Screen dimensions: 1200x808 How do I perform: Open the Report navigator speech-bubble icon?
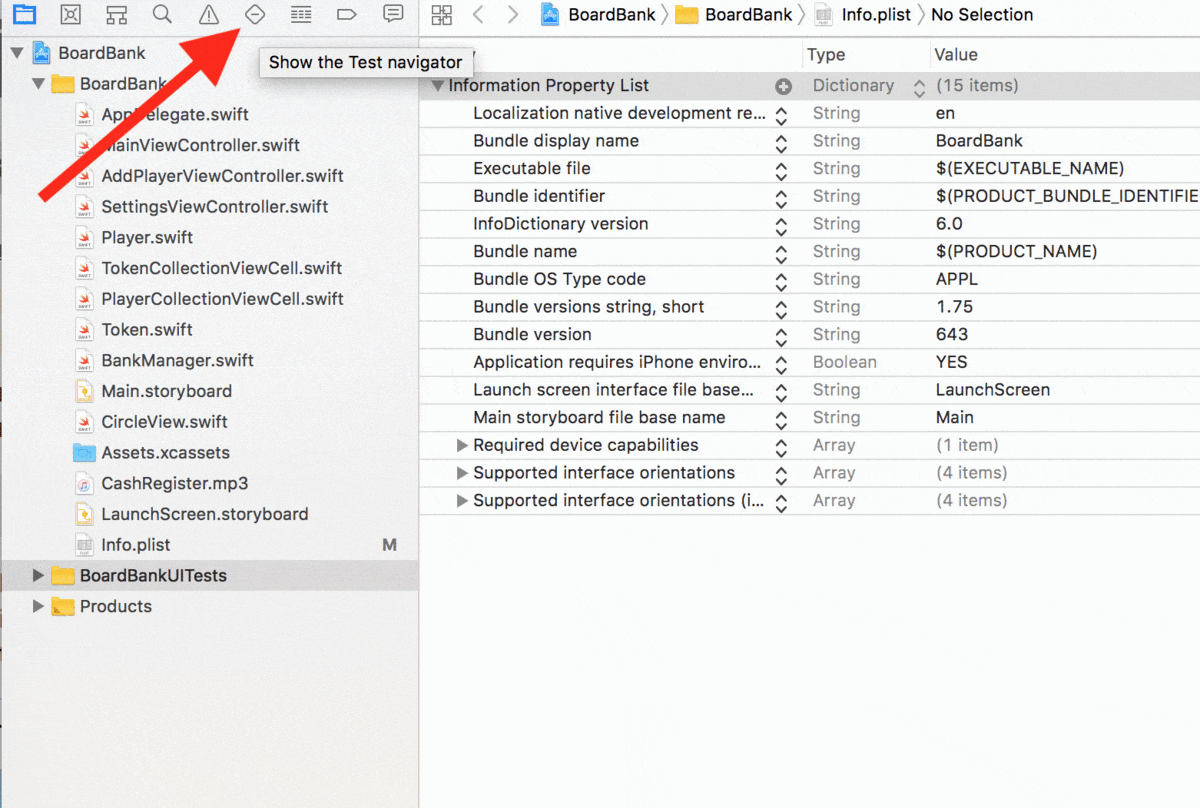[394, 14]
